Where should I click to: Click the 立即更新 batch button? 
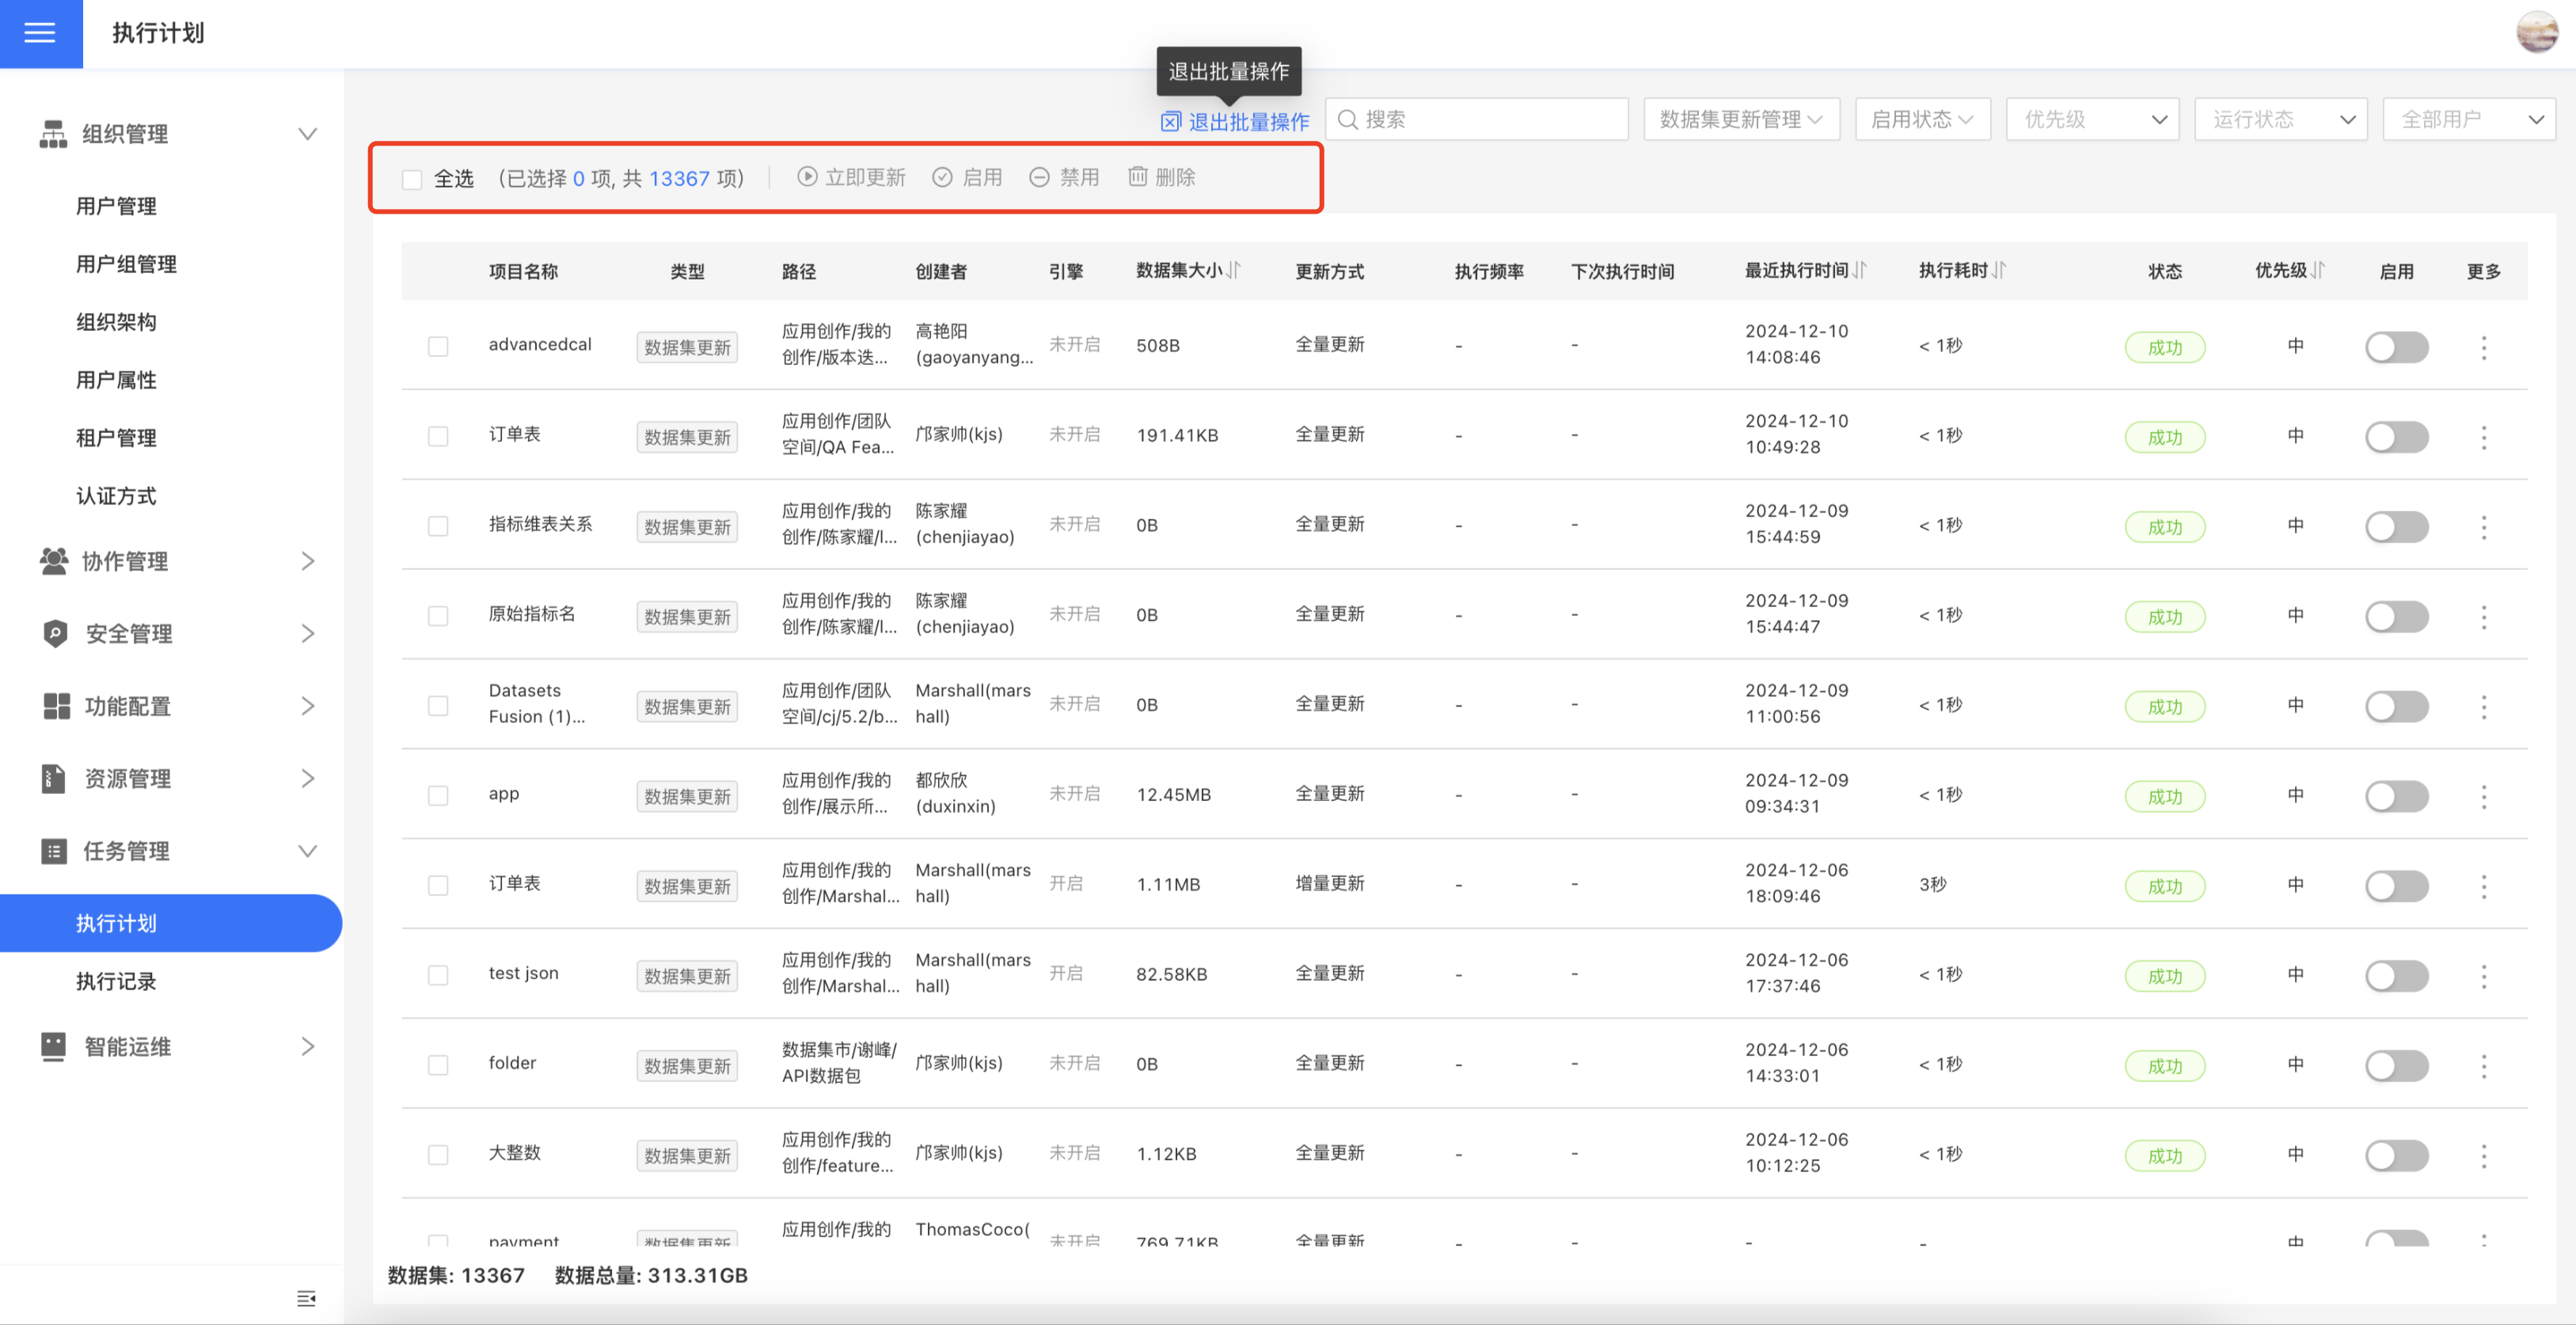(851, 177)
